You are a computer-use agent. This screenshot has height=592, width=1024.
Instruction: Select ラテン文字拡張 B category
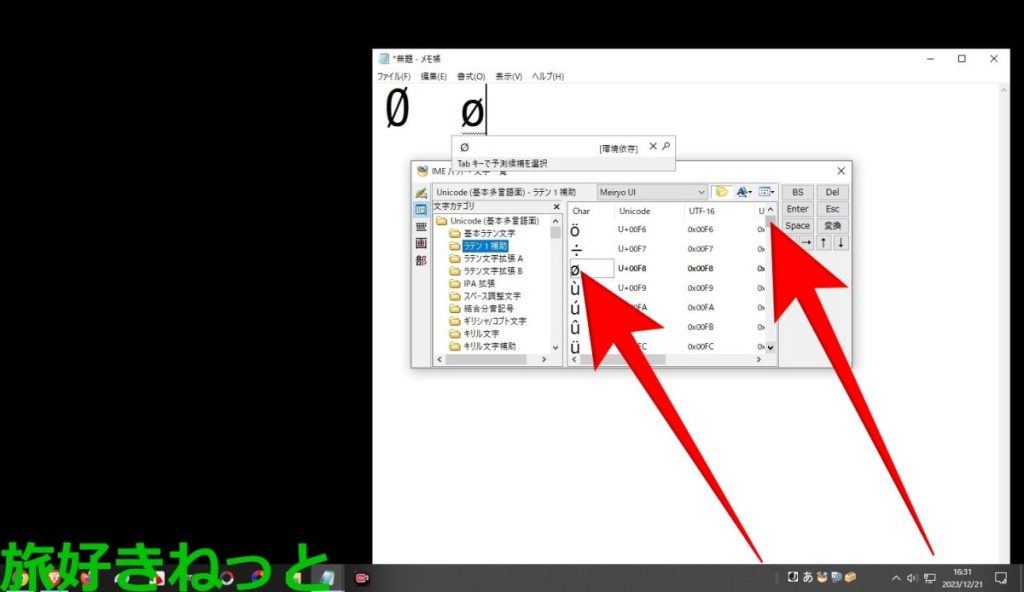click(493, 271)
